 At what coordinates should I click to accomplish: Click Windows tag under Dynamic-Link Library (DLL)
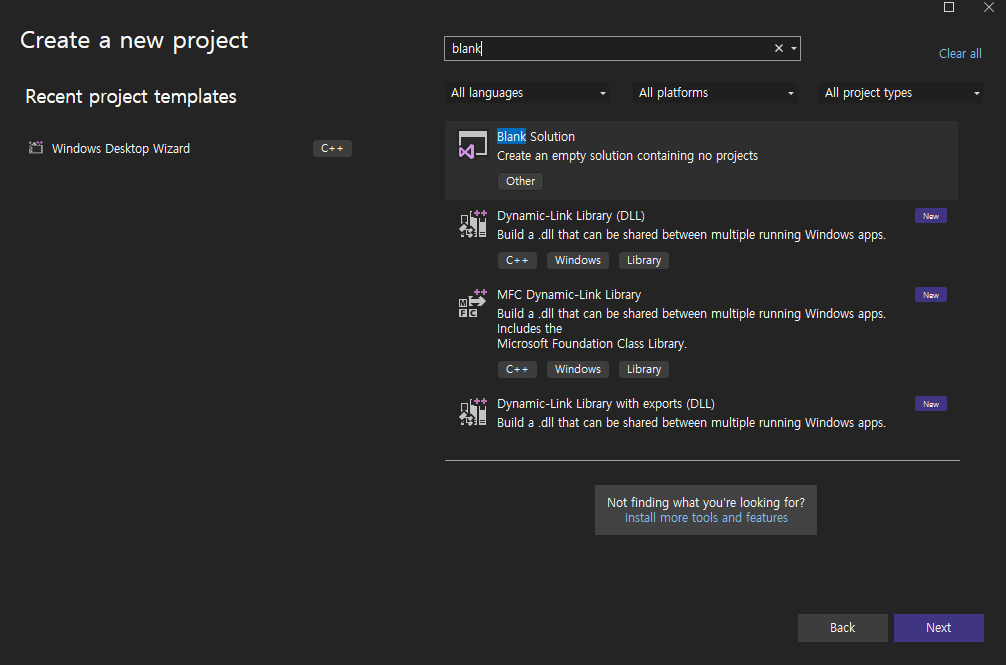(577, 260)
